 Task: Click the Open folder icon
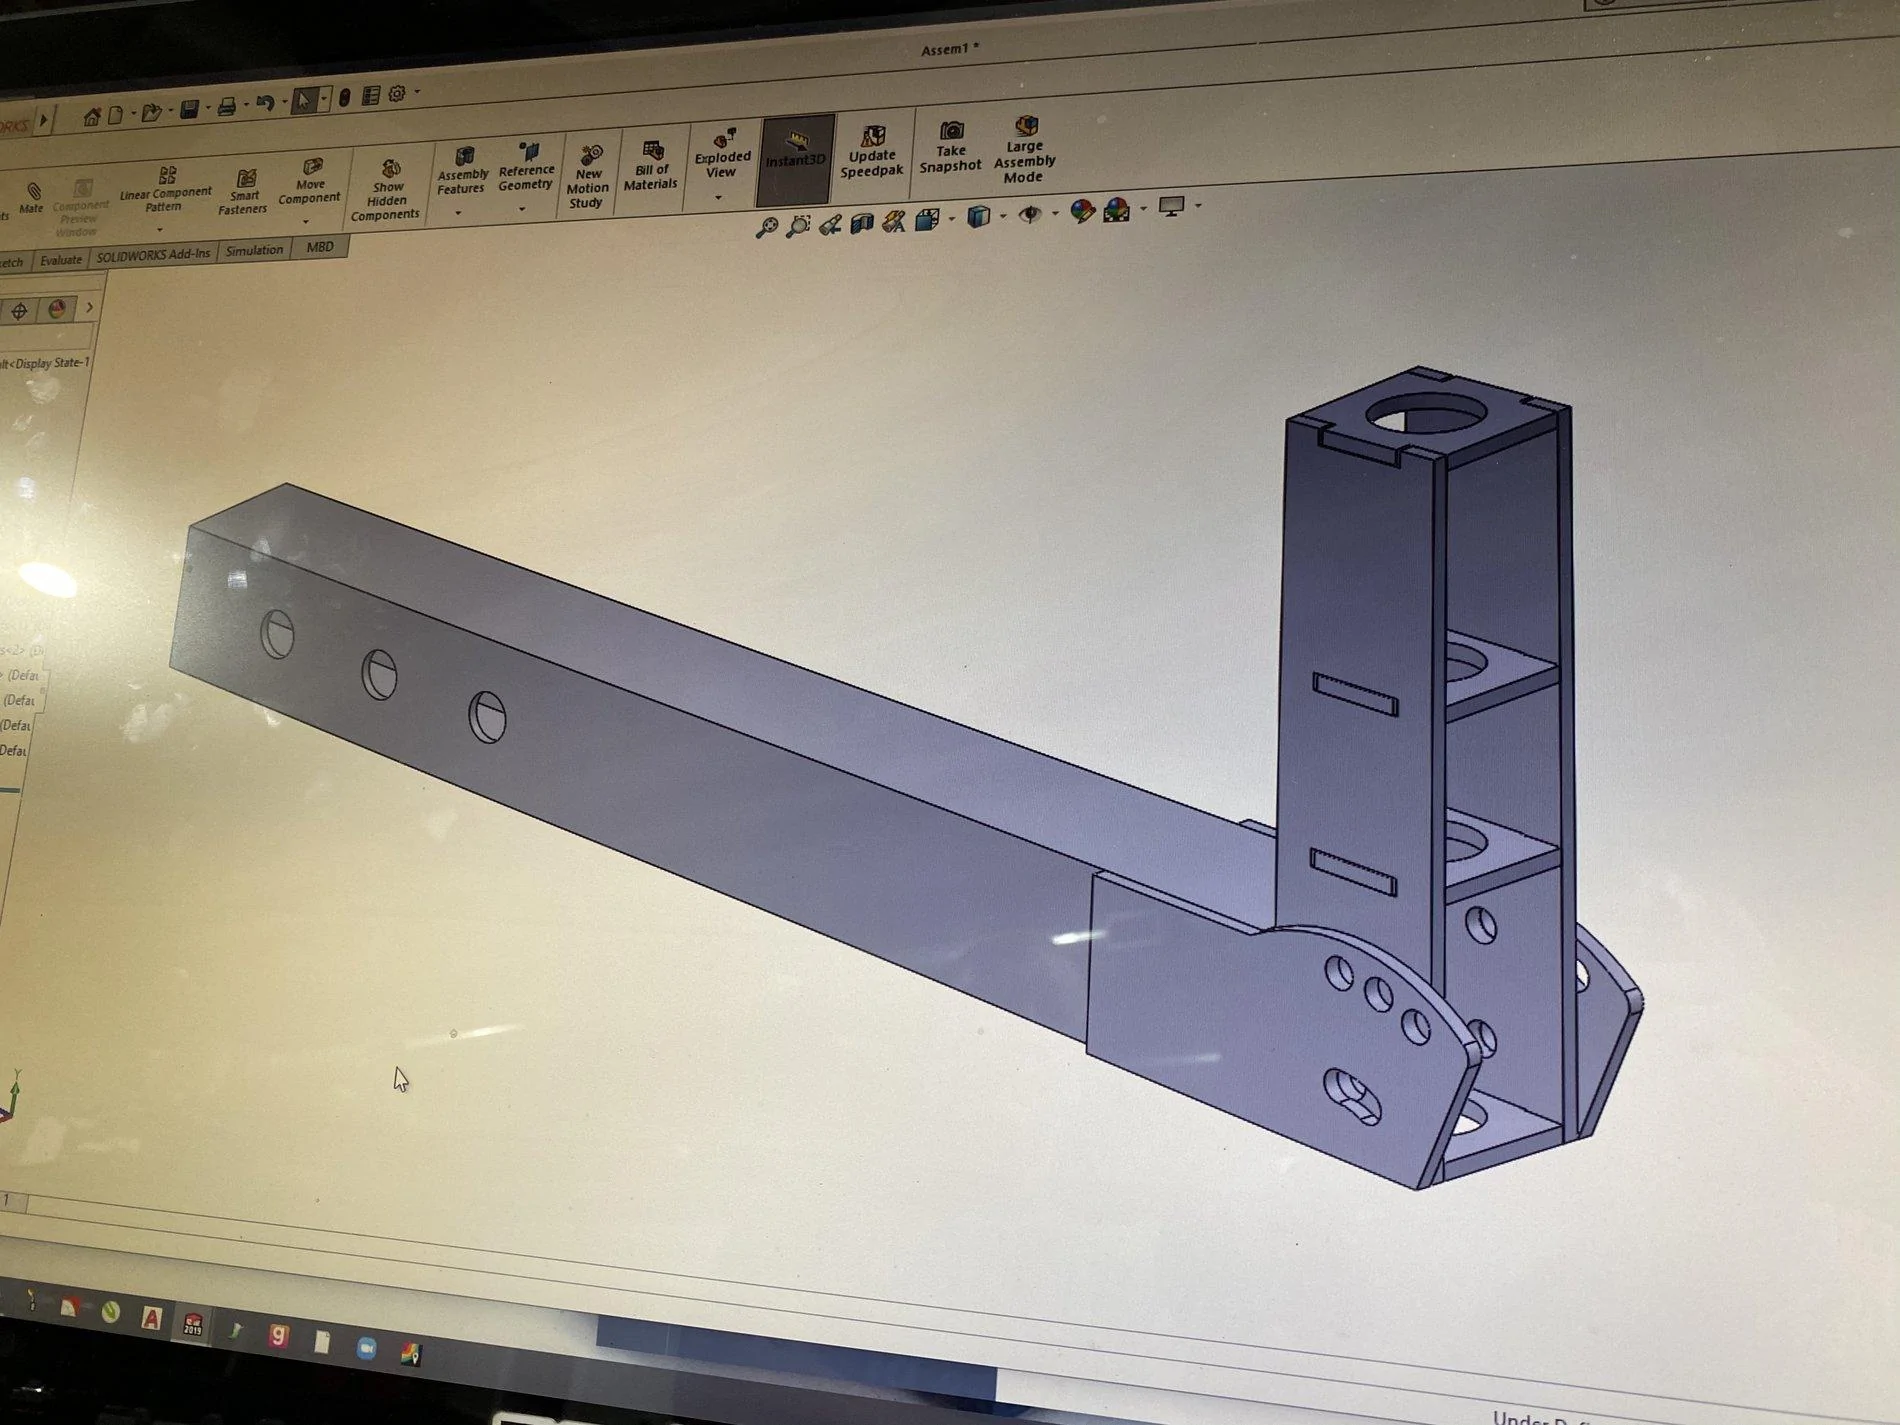coord(151,112)
